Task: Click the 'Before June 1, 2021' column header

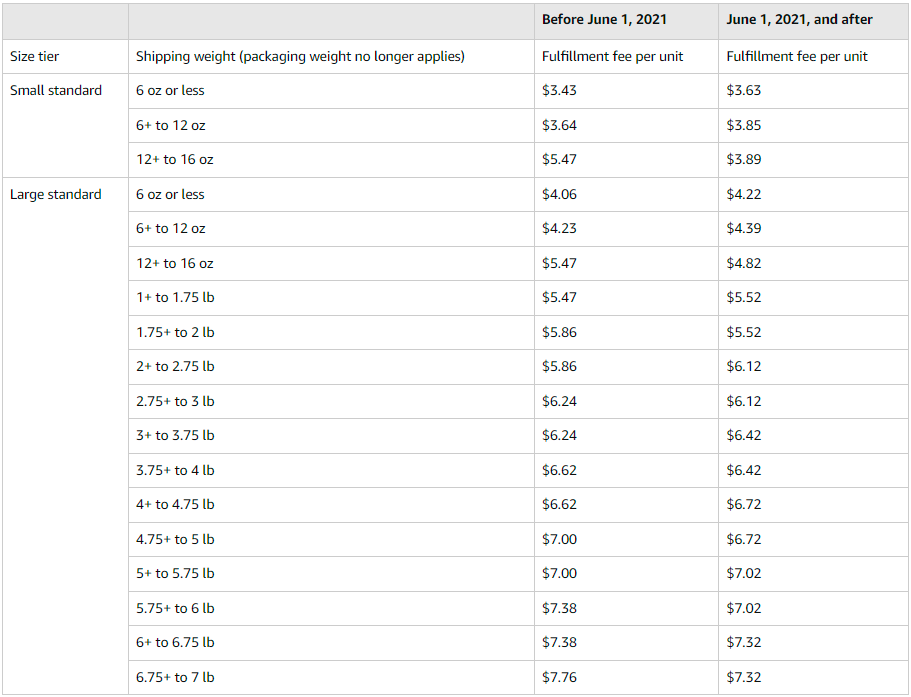Action: pos(626,21)
